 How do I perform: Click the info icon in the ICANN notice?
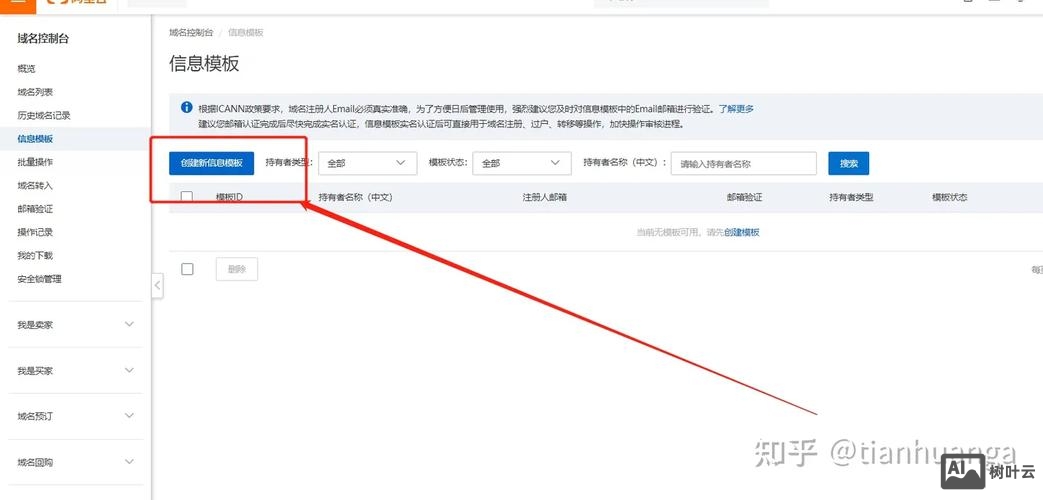point(187,108)
